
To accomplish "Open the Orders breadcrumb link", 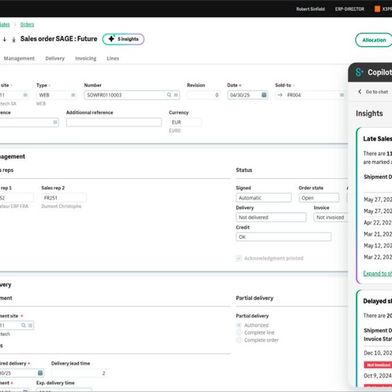I will (x=27, y=24).
